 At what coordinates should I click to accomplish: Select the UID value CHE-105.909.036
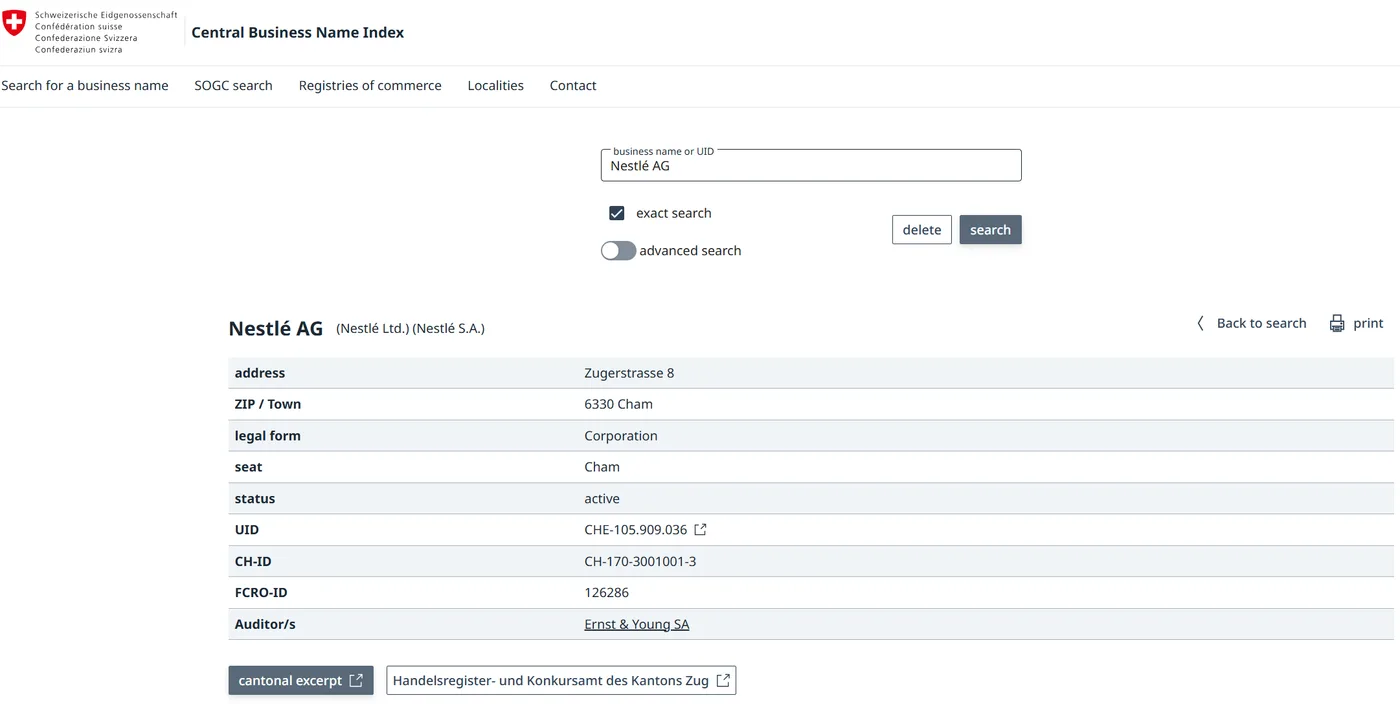tap(636, 530)
